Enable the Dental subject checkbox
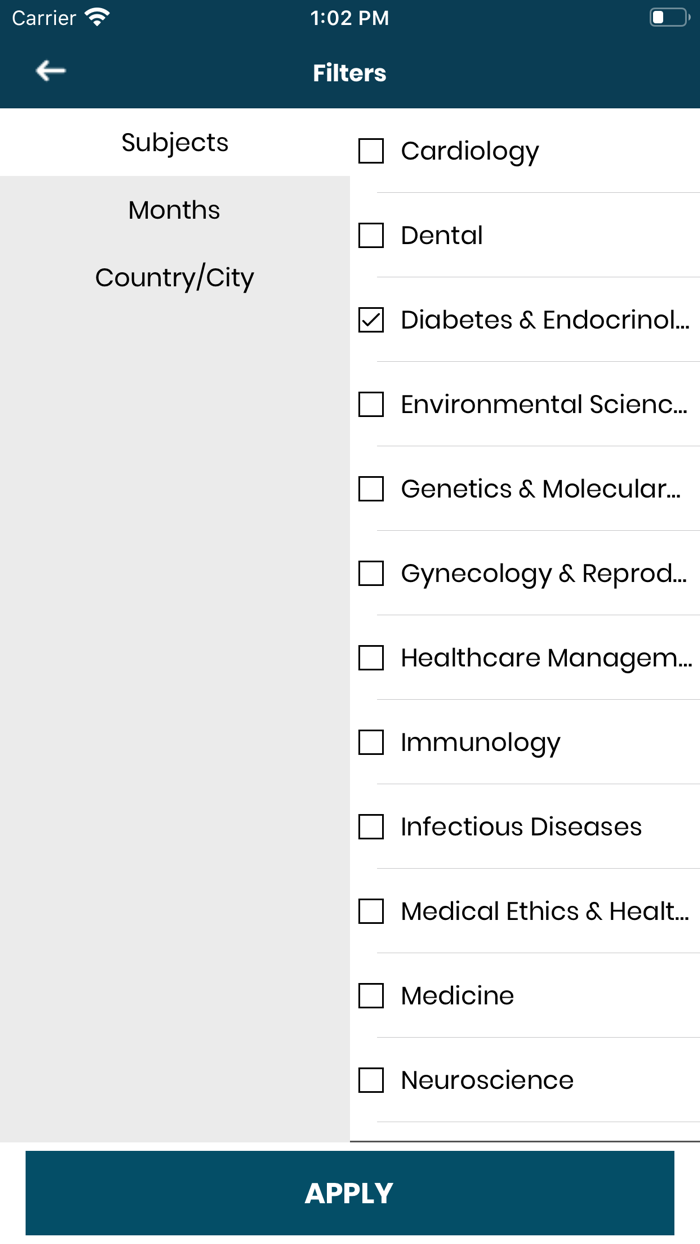This screenshot has height=1244, width=700. (x=371, y=235)
